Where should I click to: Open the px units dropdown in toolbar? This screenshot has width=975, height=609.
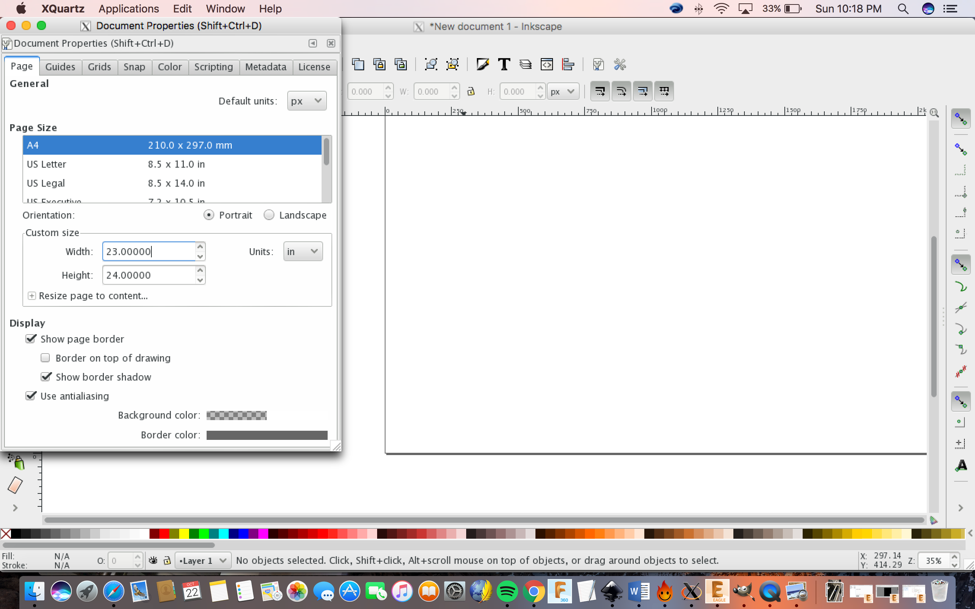click(563, 91)
